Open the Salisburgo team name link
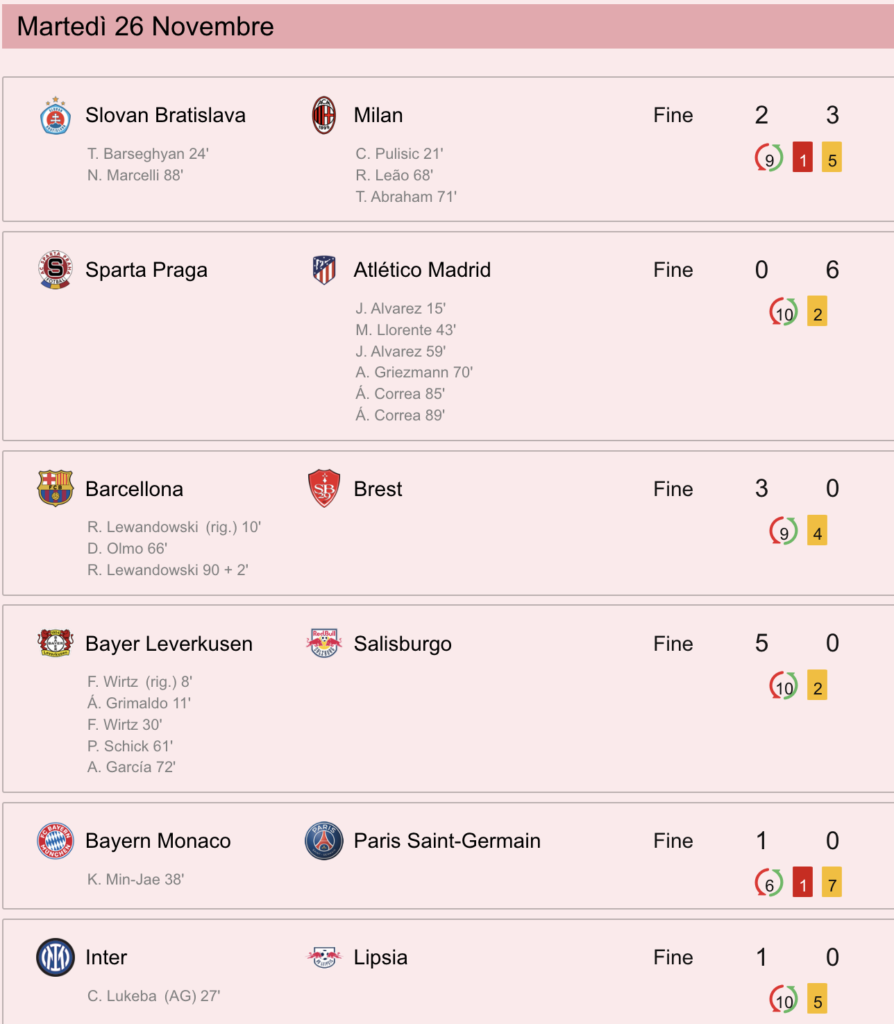The width and height of the screenshot is (894, 1024). [x=402, y=643]
